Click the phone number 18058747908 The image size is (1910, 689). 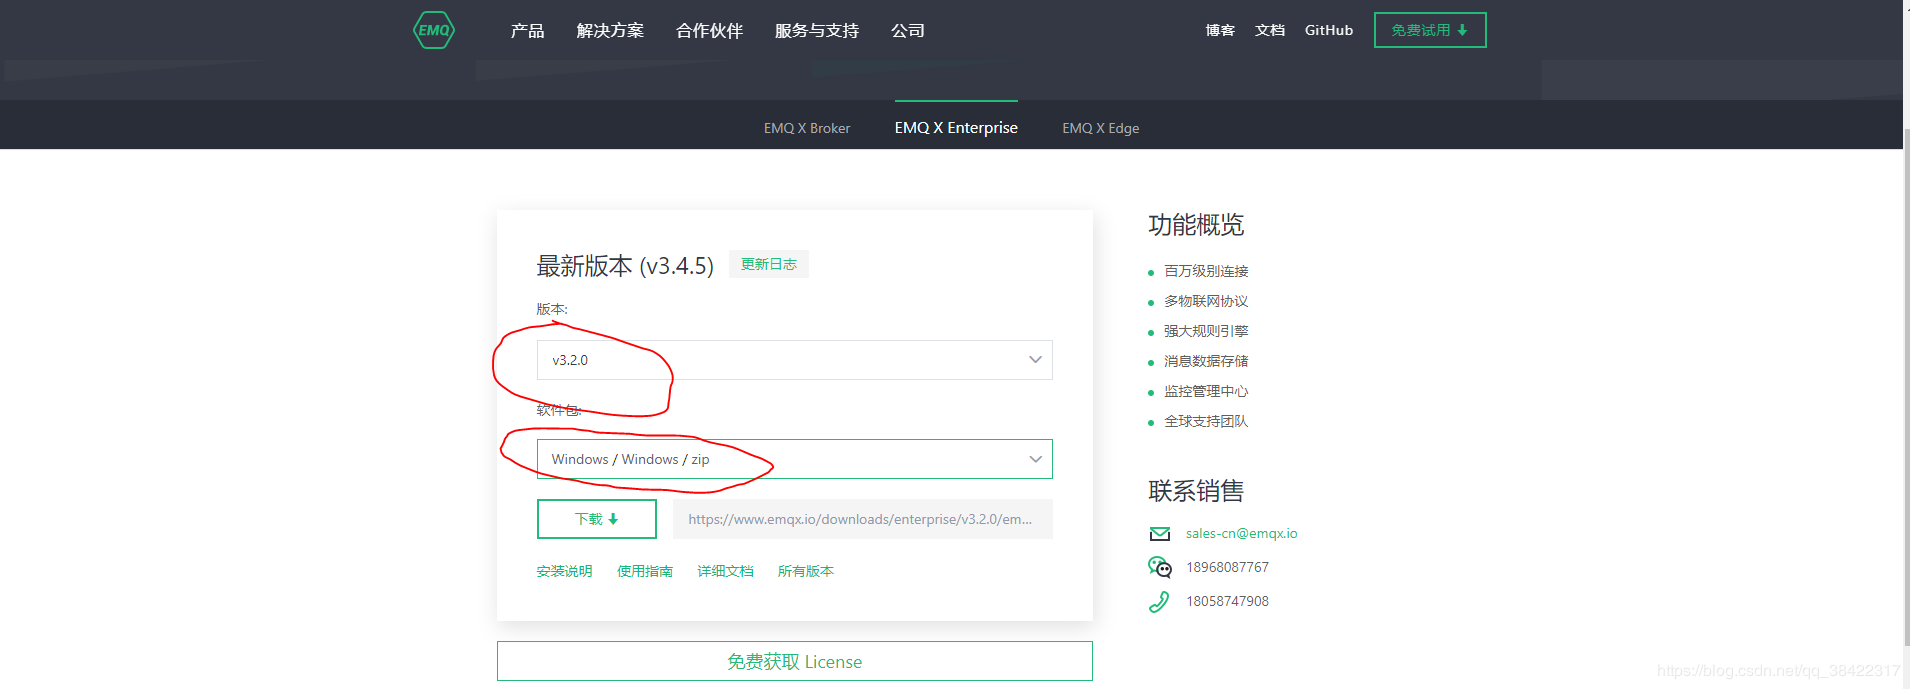(x=1227, y=601)
